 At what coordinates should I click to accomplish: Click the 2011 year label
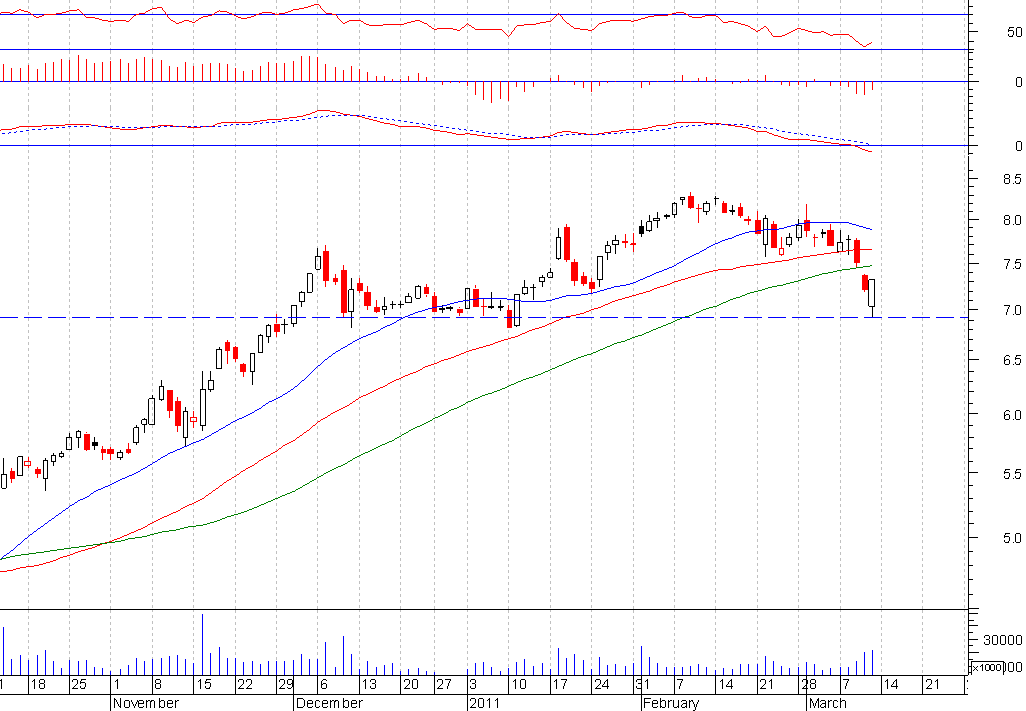(x=484, y=703)
